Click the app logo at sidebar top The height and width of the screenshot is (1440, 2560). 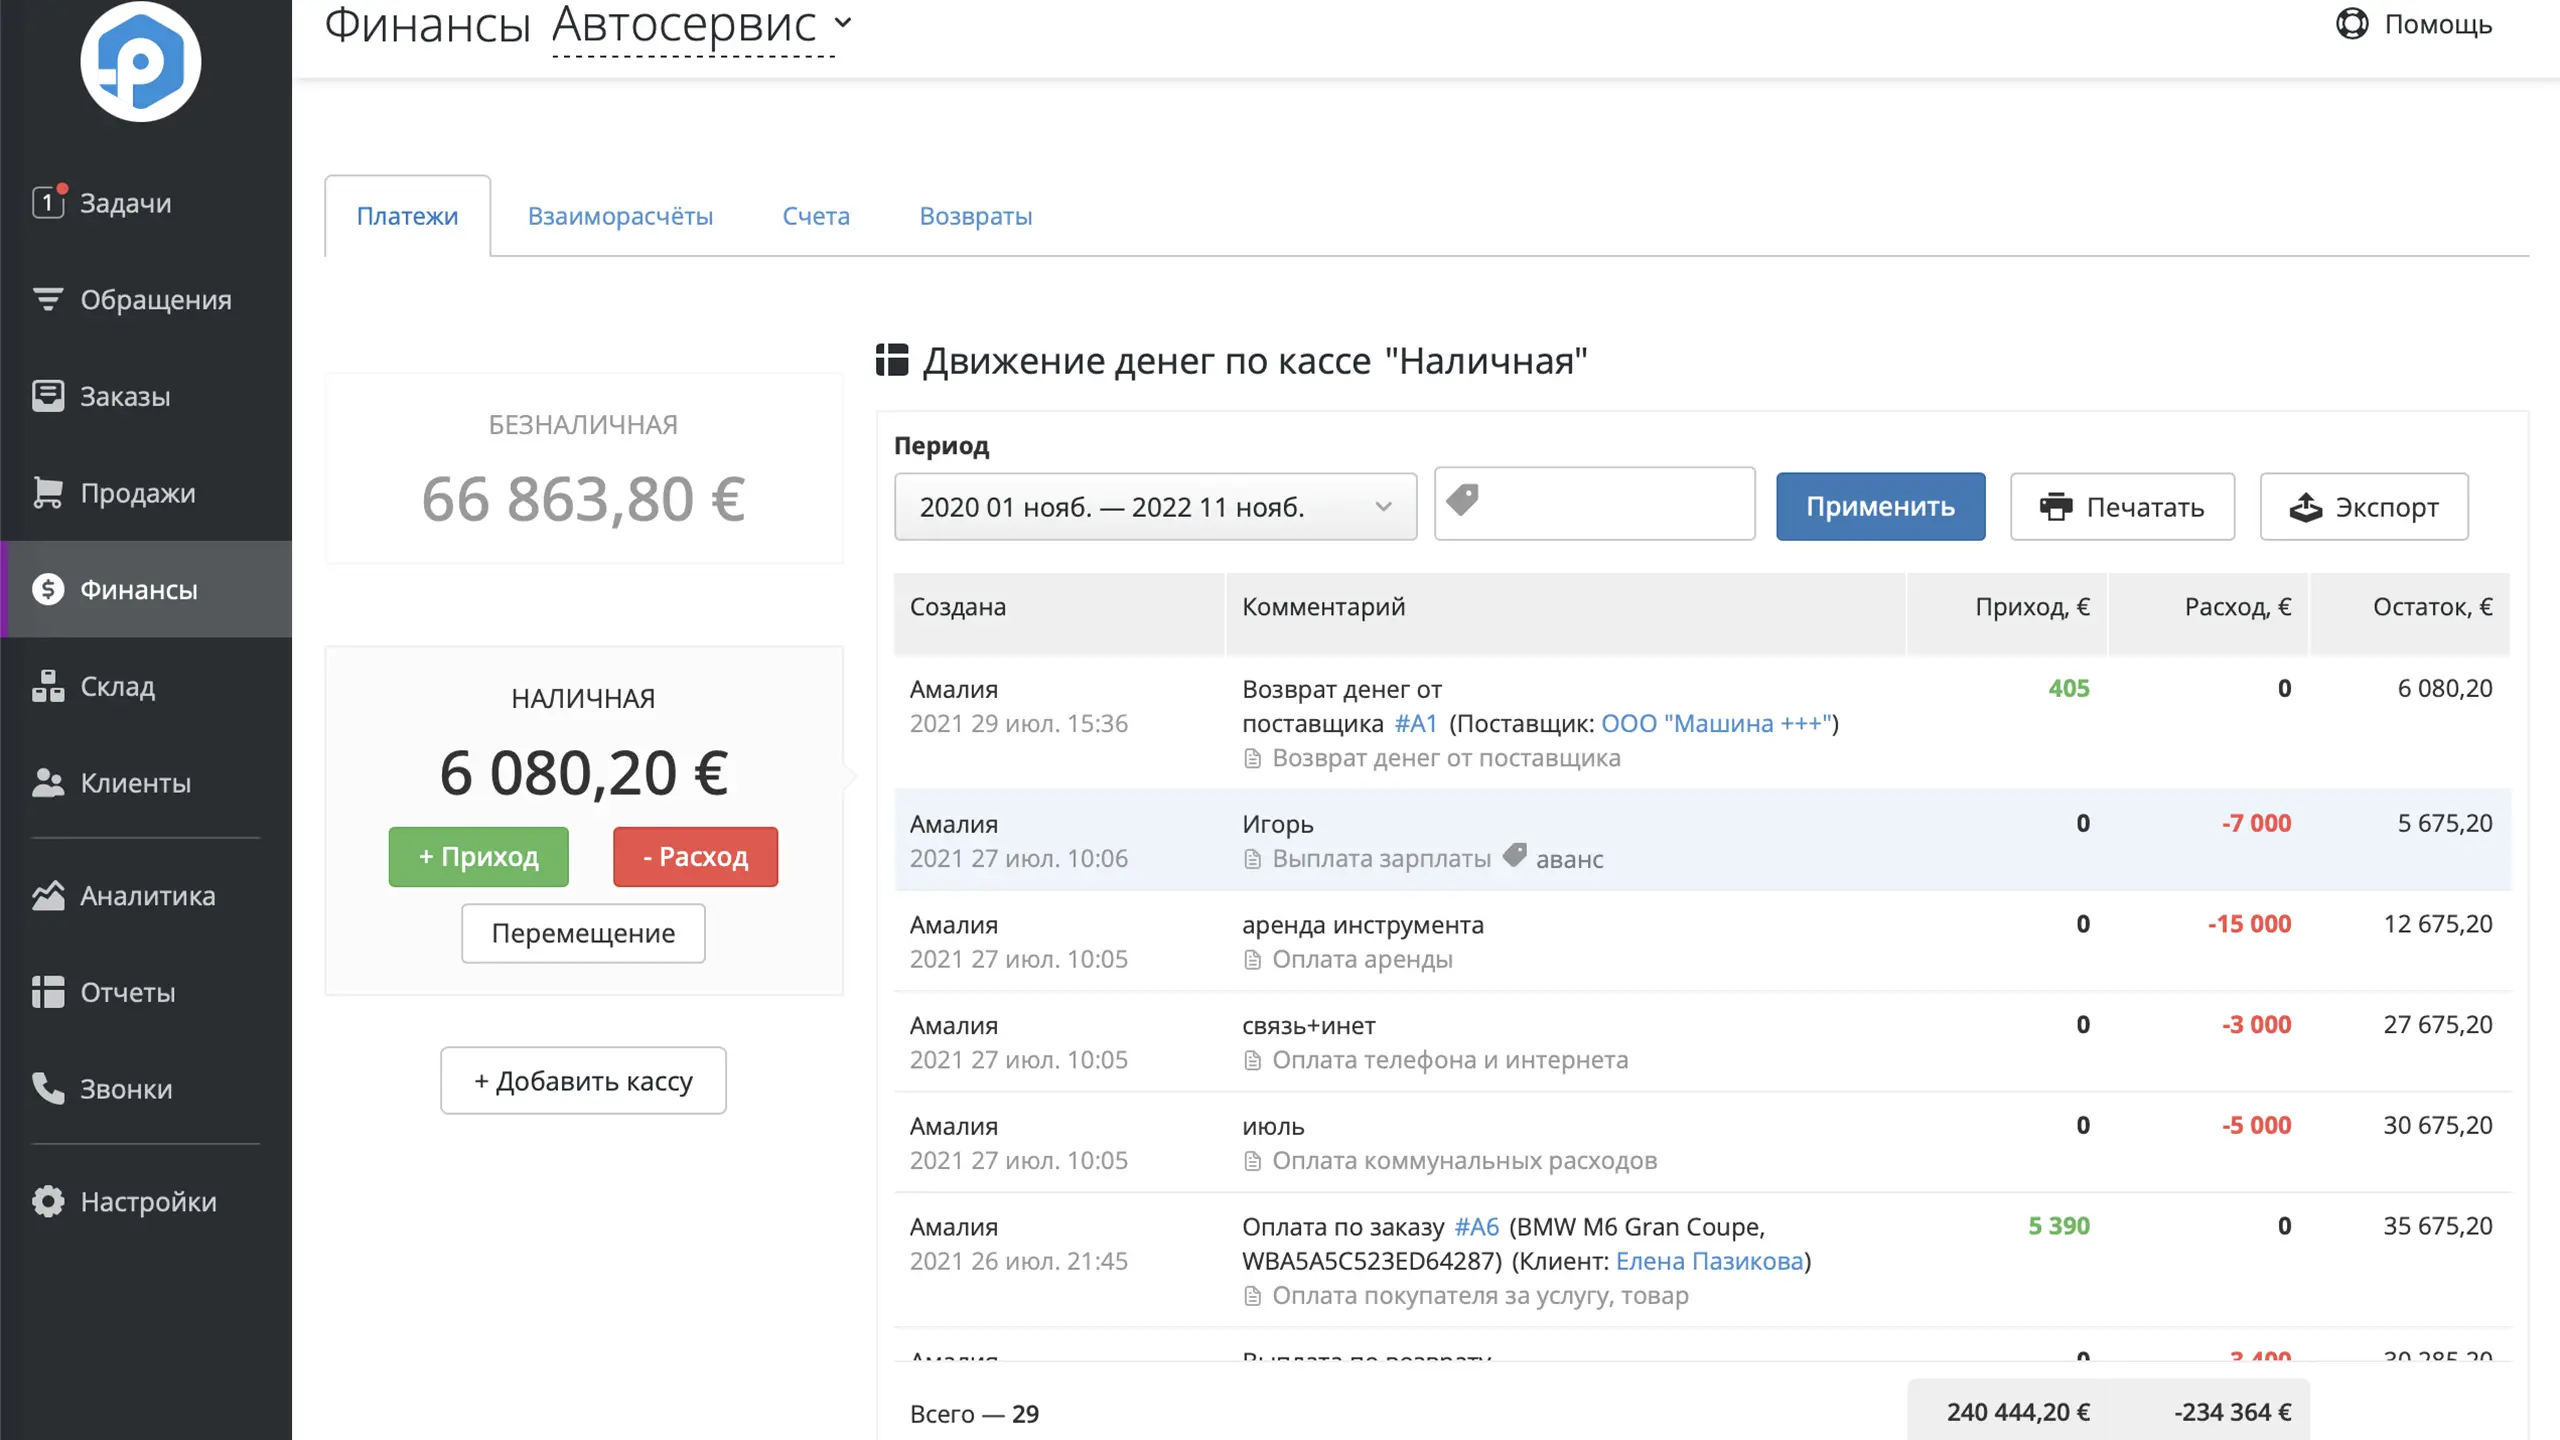tap(140, 60)
